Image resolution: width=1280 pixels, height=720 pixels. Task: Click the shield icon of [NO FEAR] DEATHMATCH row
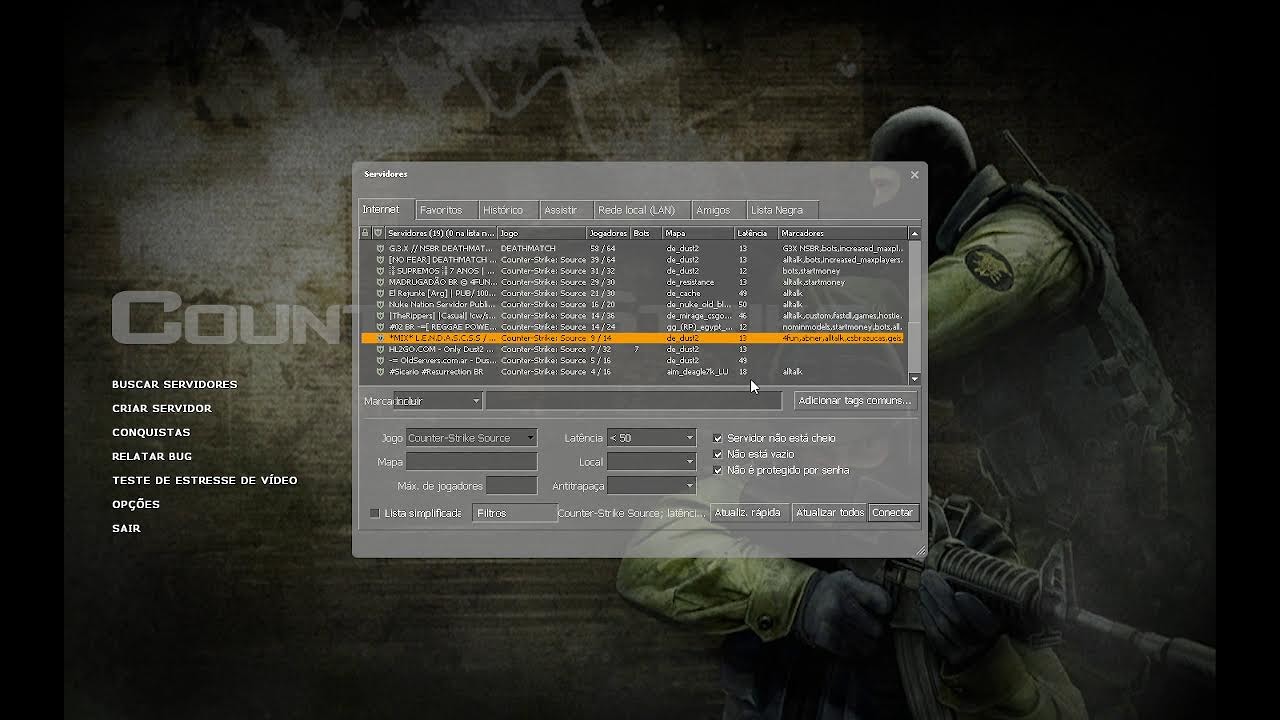[380, 259]
